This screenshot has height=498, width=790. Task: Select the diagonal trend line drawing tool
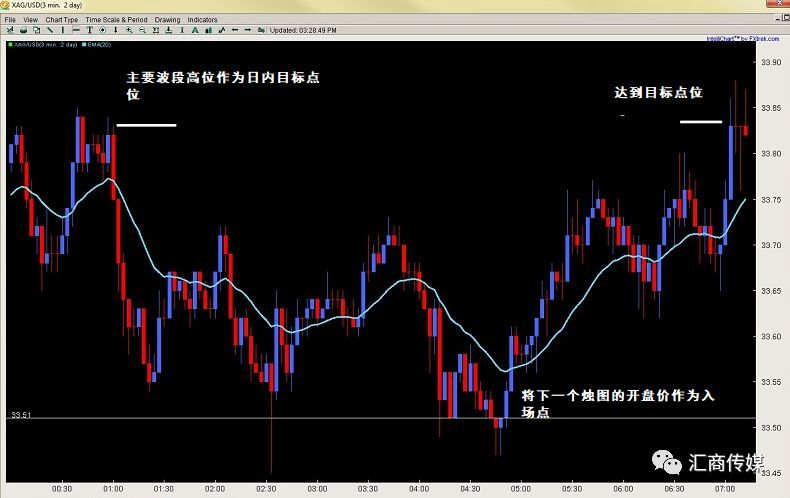[49, 30]
